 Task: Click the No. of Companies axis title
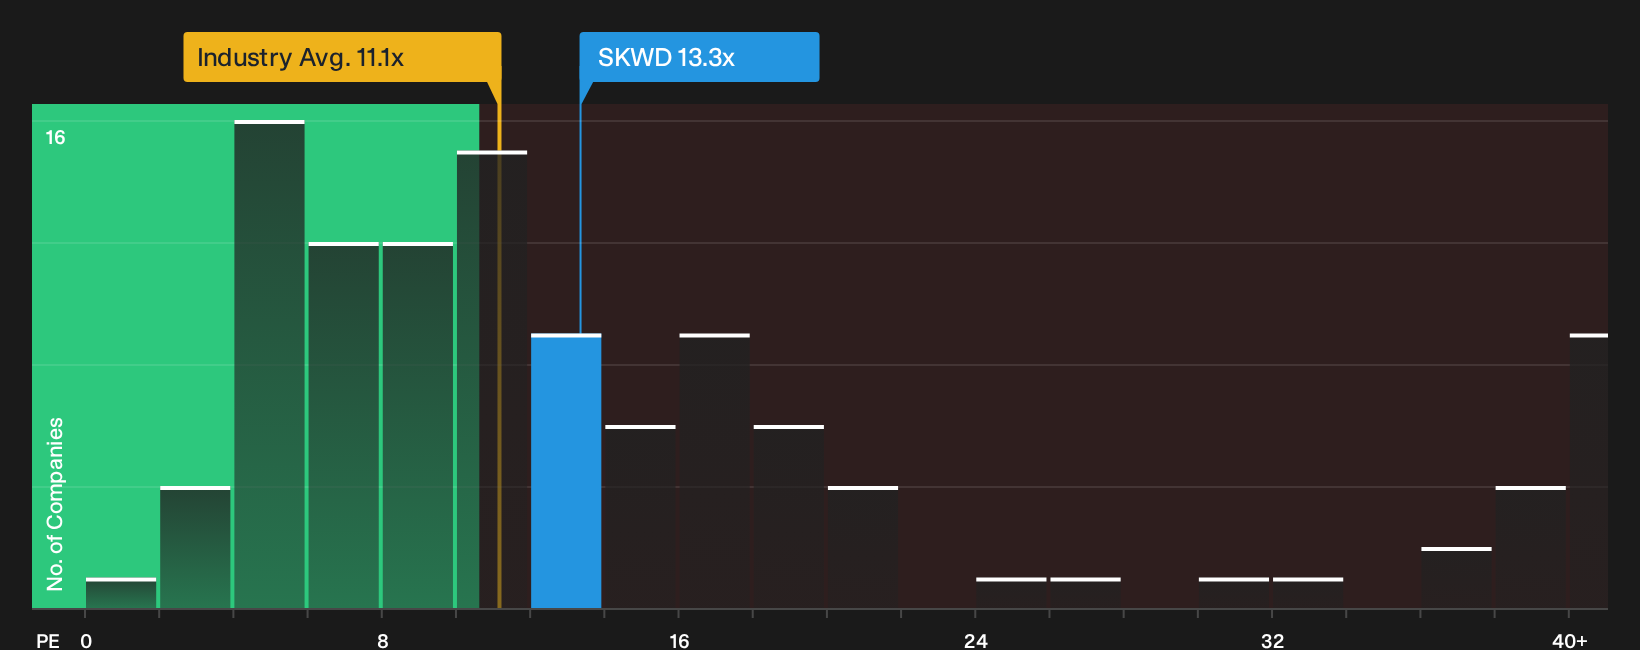point(55,503)
